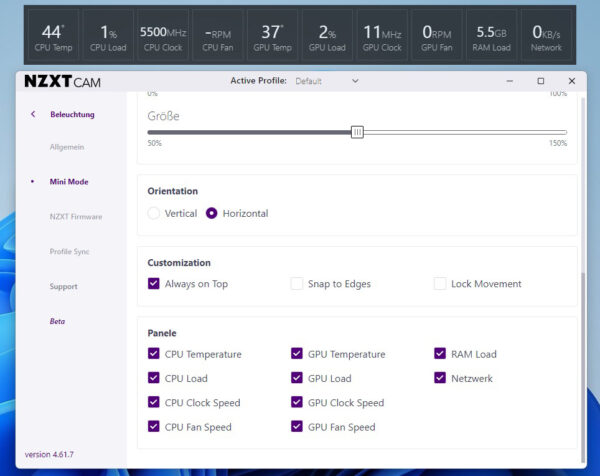The width and height of the screenshot is (600, 476).
Task: Close the NZXT CAM window
Action: point(572,81)
